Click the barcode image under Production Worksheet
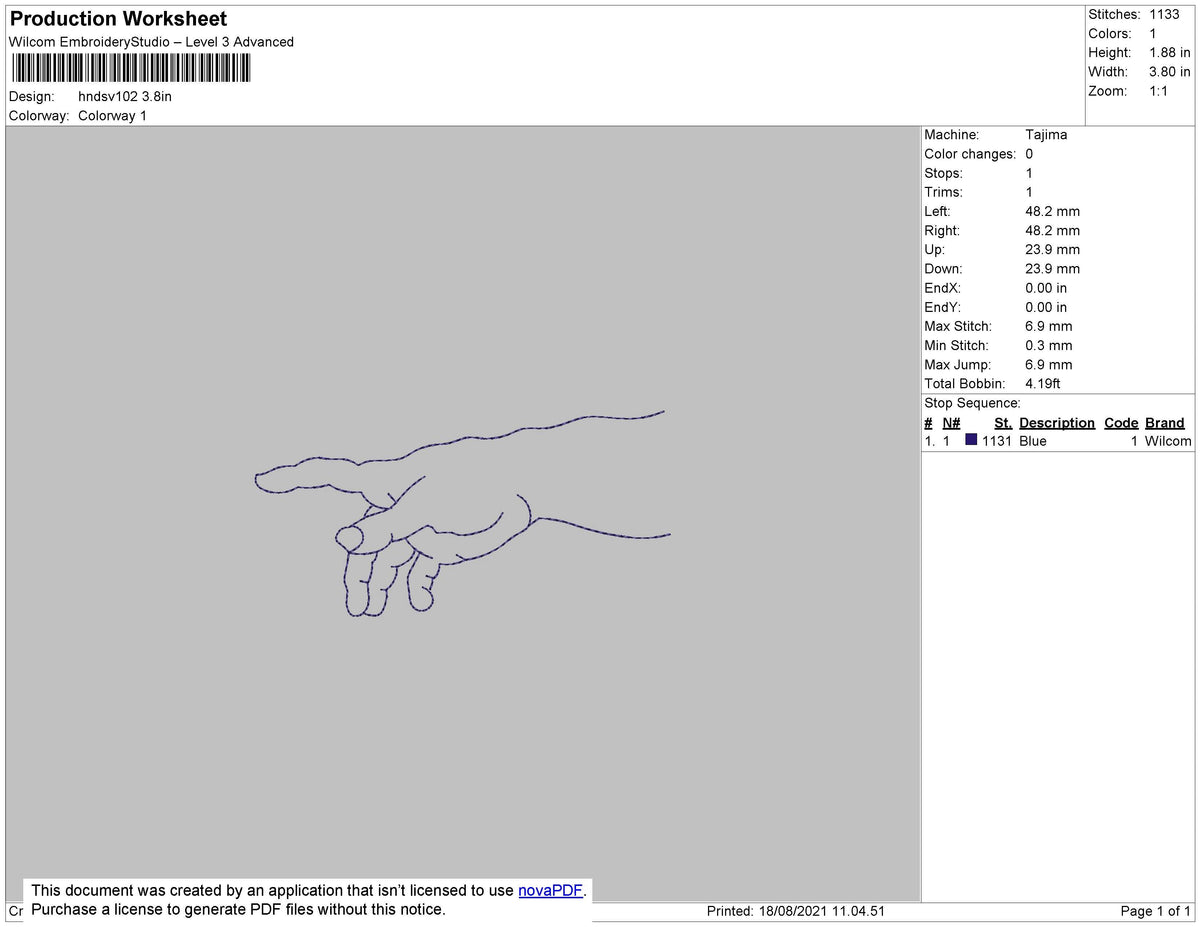 point(130,67)
